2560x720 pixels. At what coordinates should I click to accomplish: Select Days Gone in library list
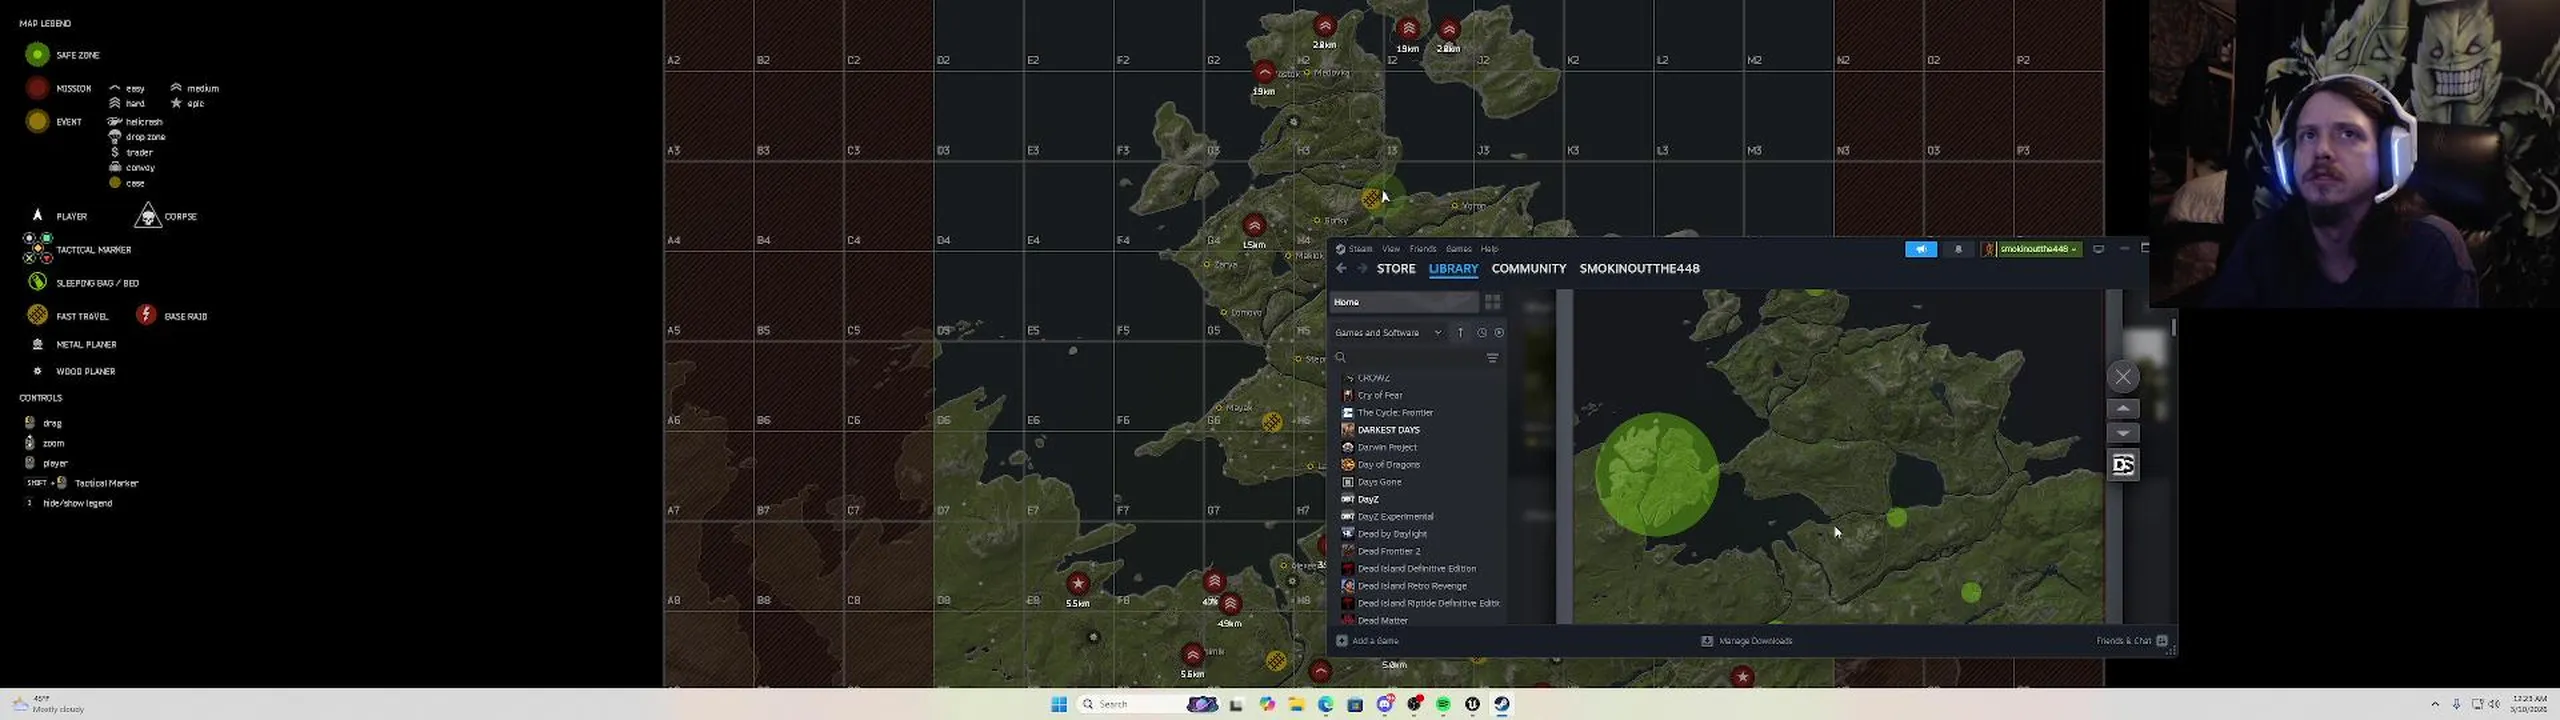(1379, 482)
